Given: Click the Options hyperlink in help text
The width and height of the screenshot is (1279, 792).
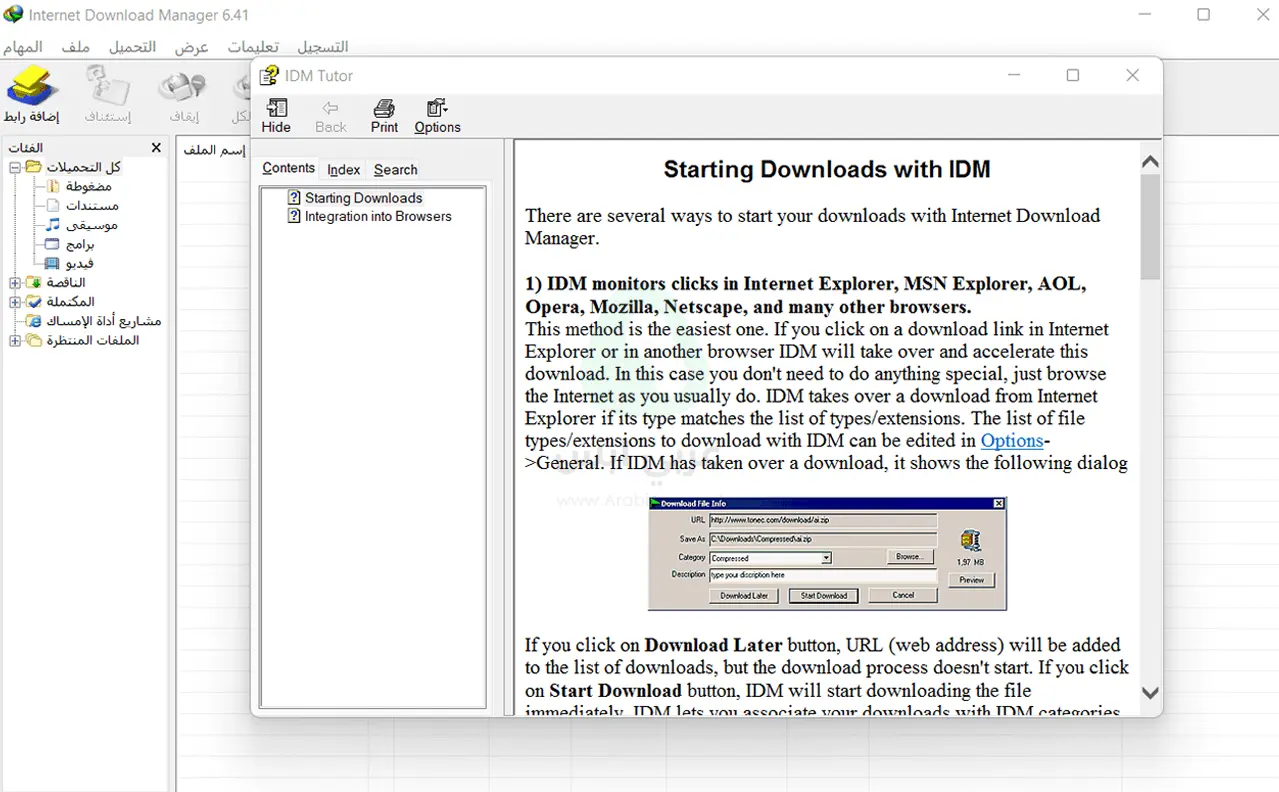Looking at the screenshot, I should coord(1011,441).
